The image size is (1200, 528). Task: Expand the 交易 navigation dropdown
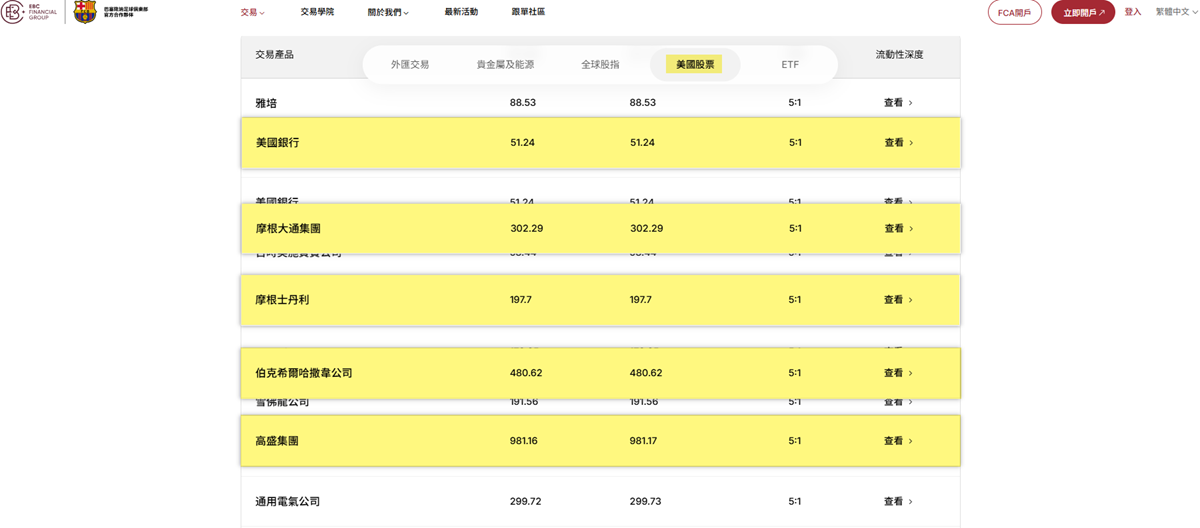[253, 12]
